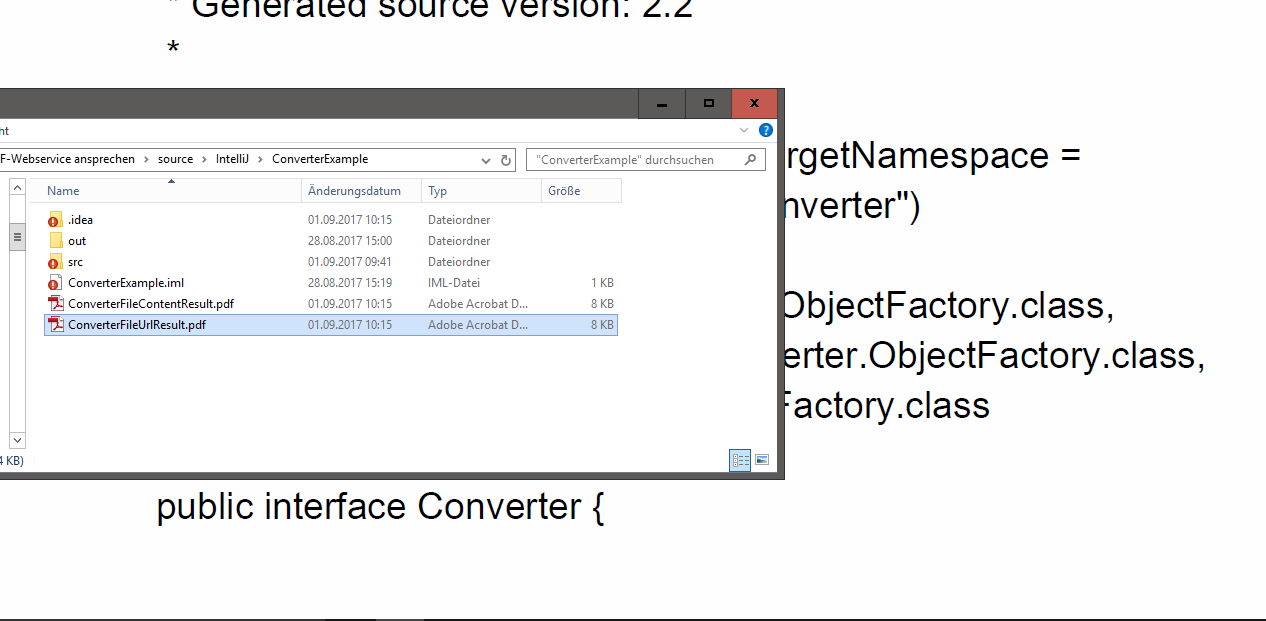The height and width of the screenshot is (621, 1266).
Task: Open the out folder
Action: [x=77, y=241]
